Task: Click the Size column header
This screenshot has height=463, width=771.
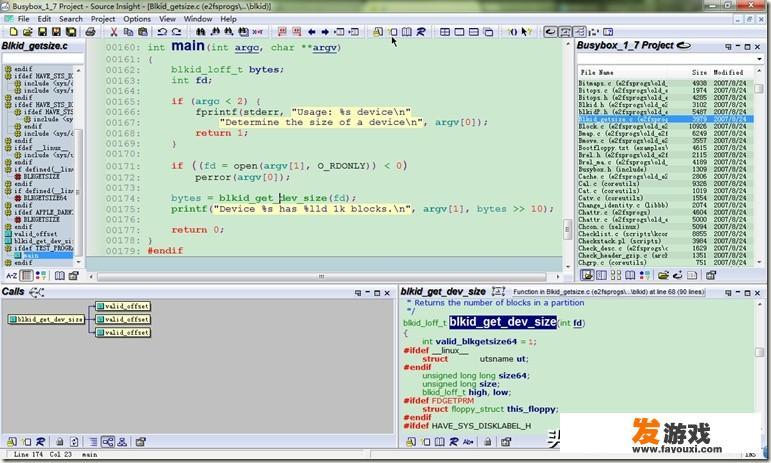Action: [699, 72]
